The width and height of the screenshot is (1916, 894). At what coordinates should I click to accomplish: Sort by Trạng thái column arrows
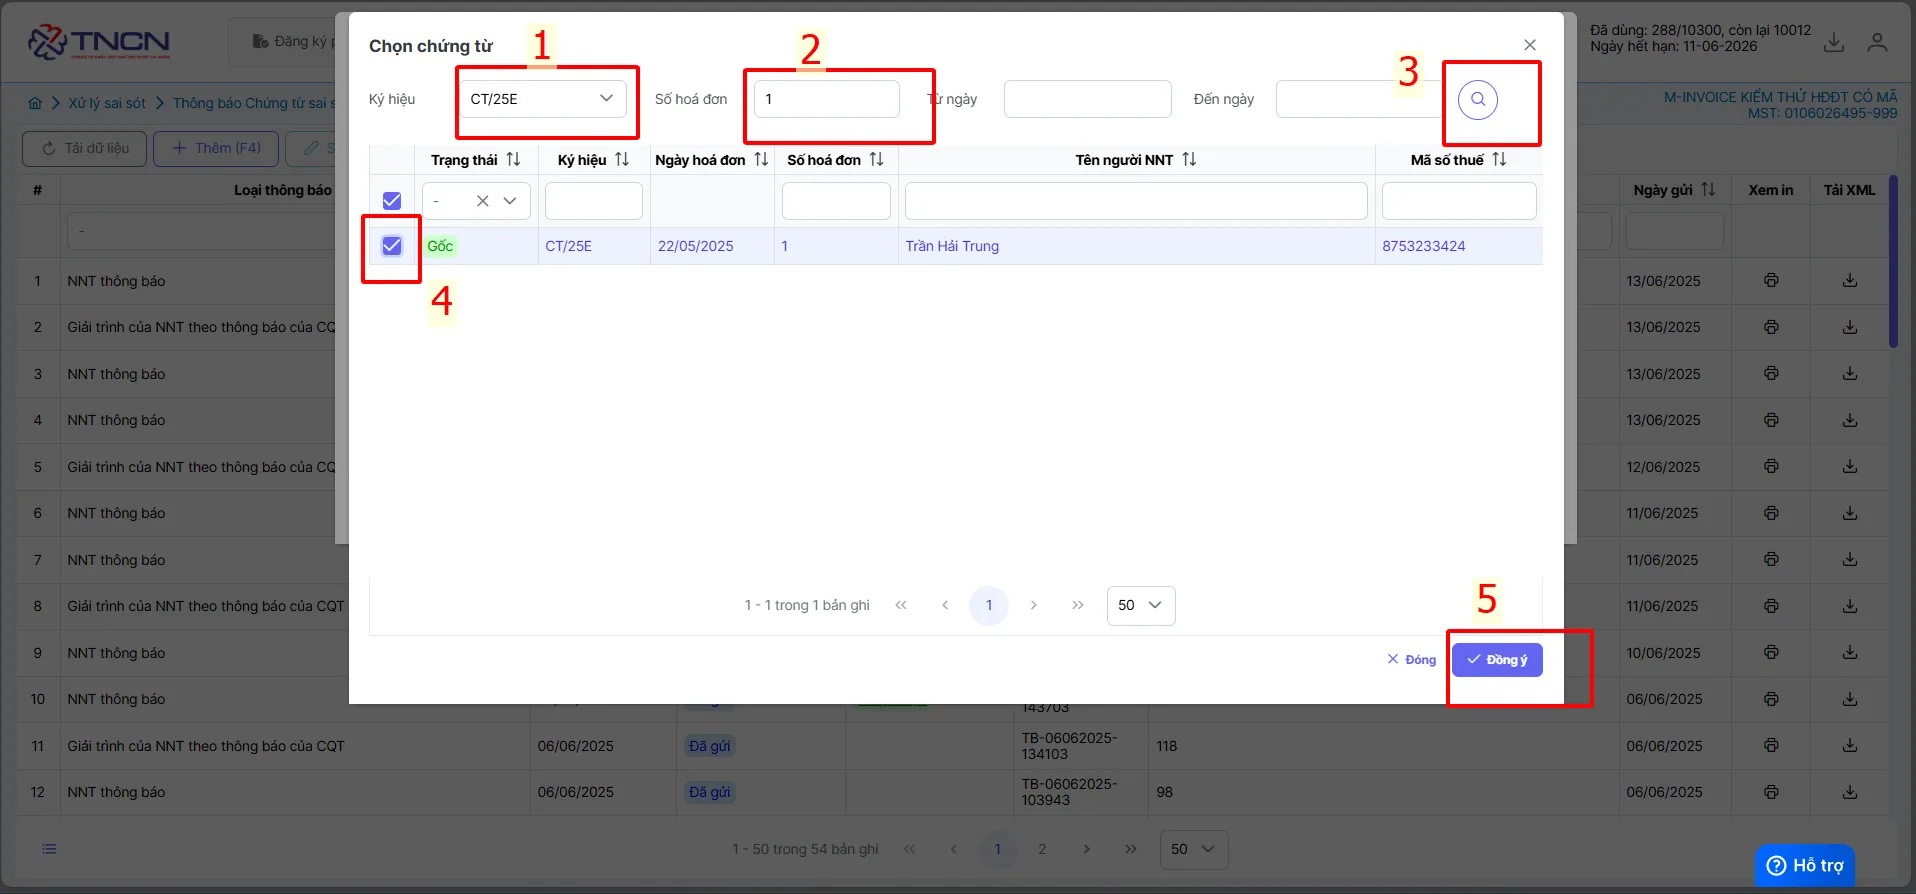pyautogui.click(x=513, y=160)
